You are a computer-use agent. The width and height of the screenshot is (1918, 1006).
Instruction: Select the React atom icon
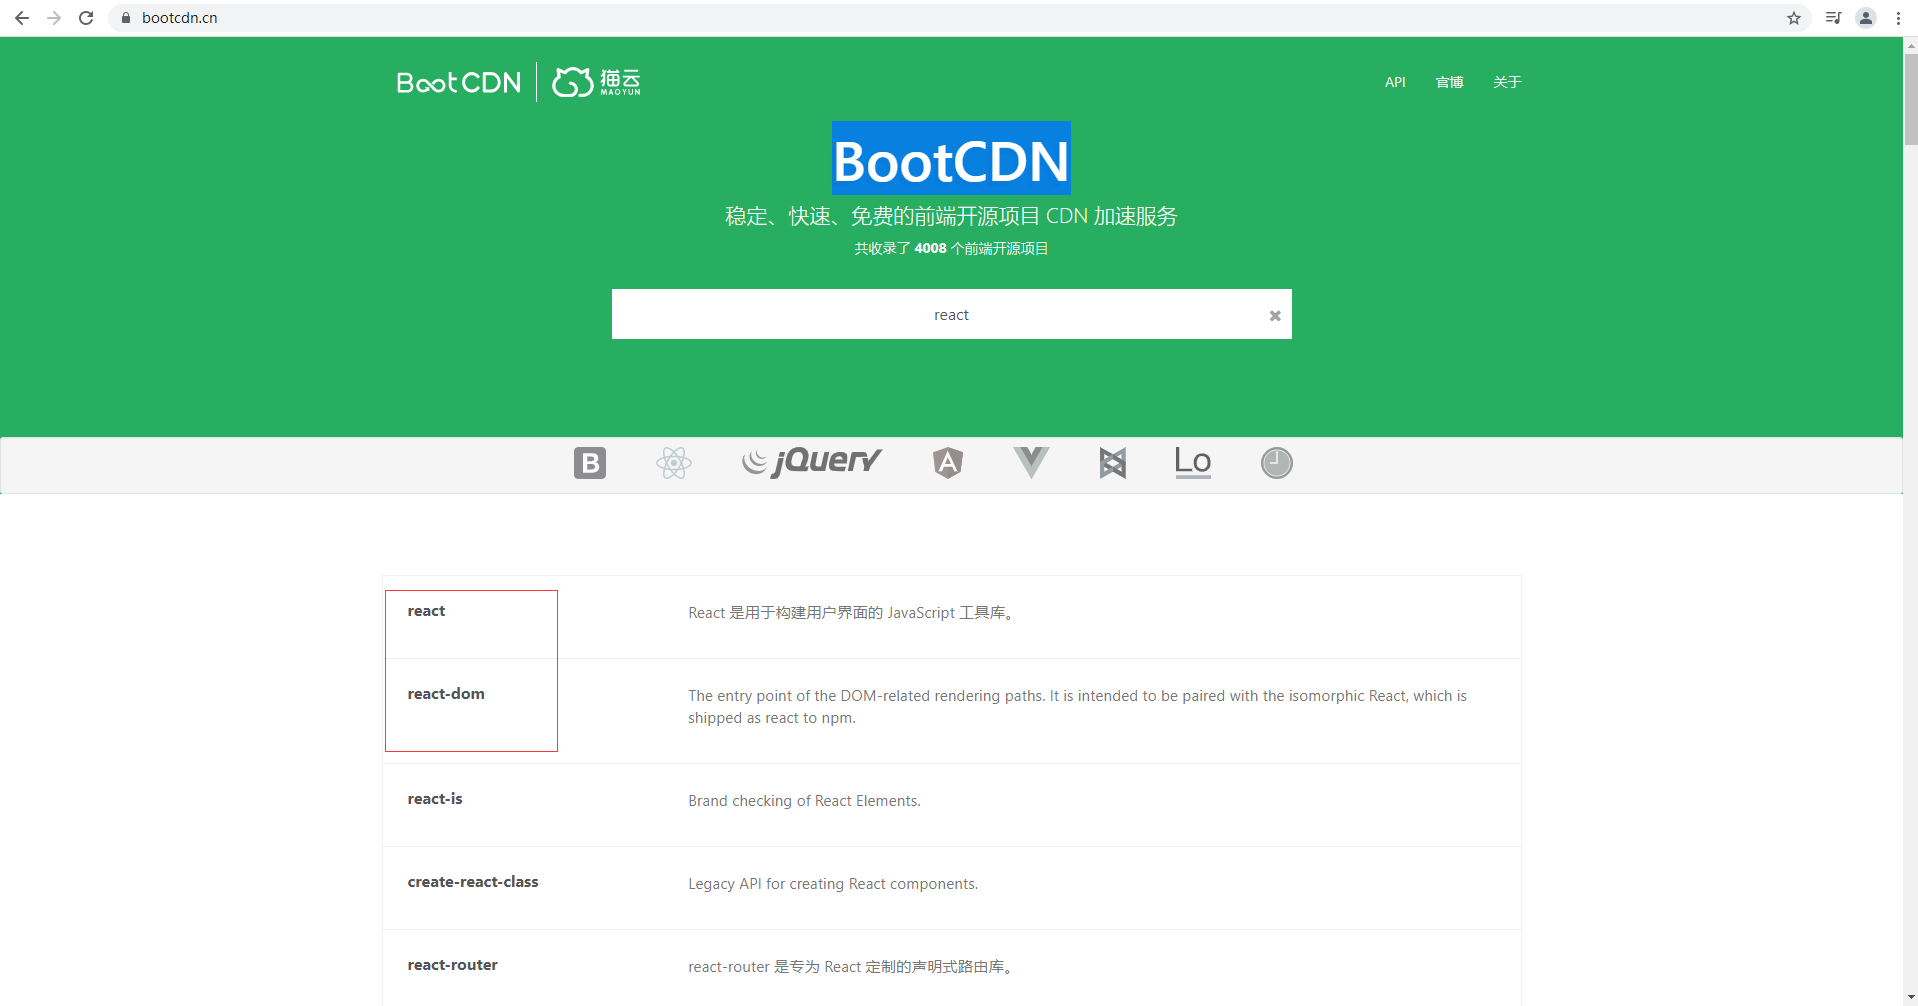tap(674, 463)
